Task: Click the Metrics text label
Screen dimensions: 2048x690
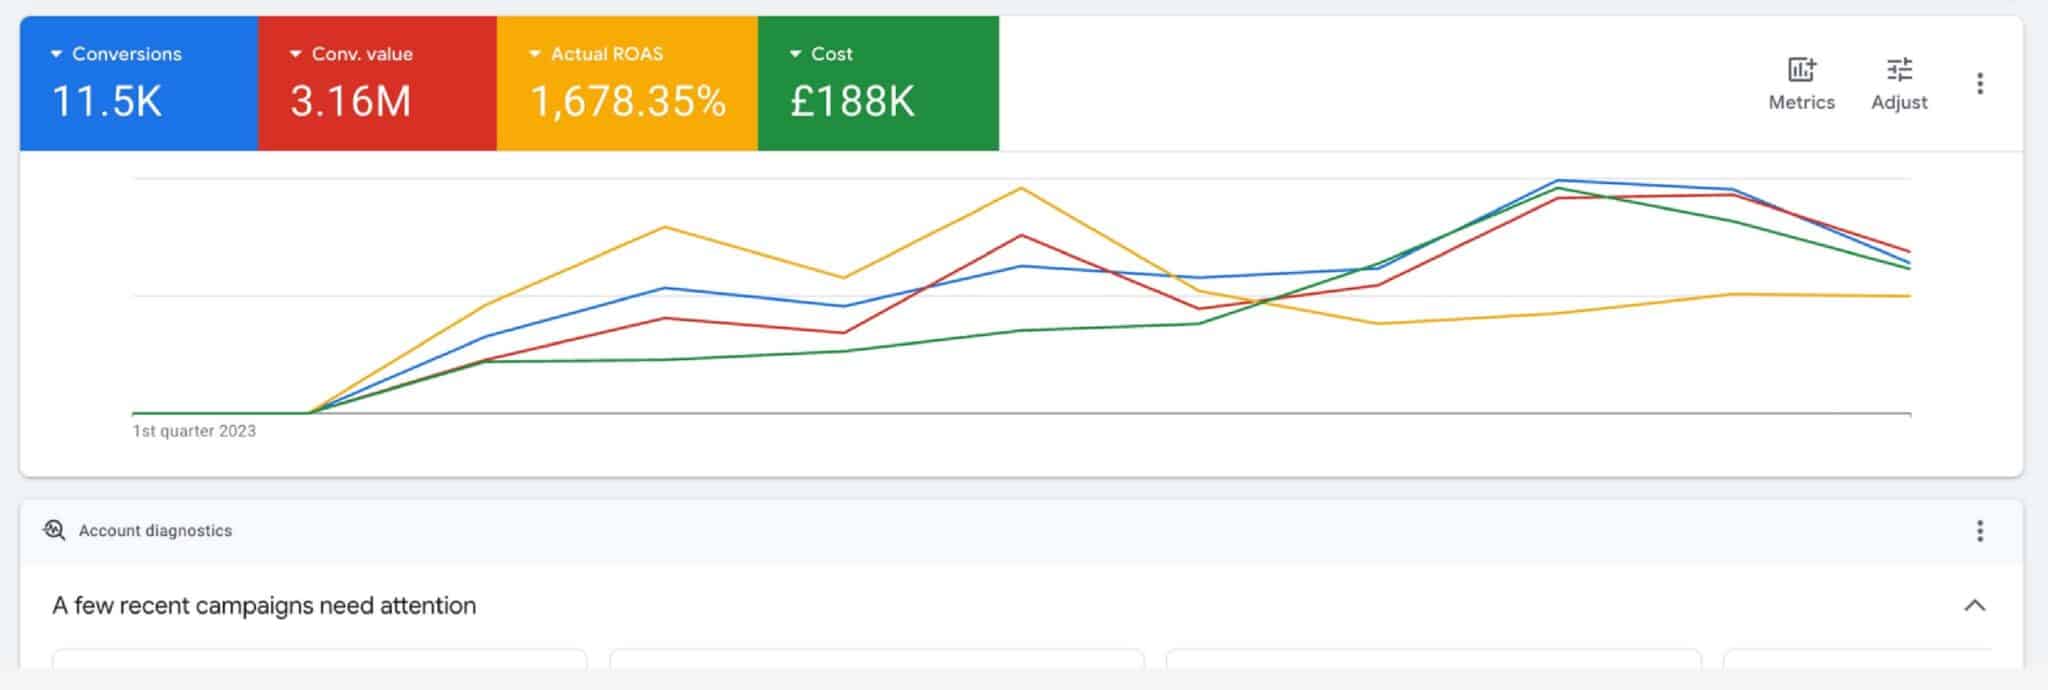Action: [1801, 102]
